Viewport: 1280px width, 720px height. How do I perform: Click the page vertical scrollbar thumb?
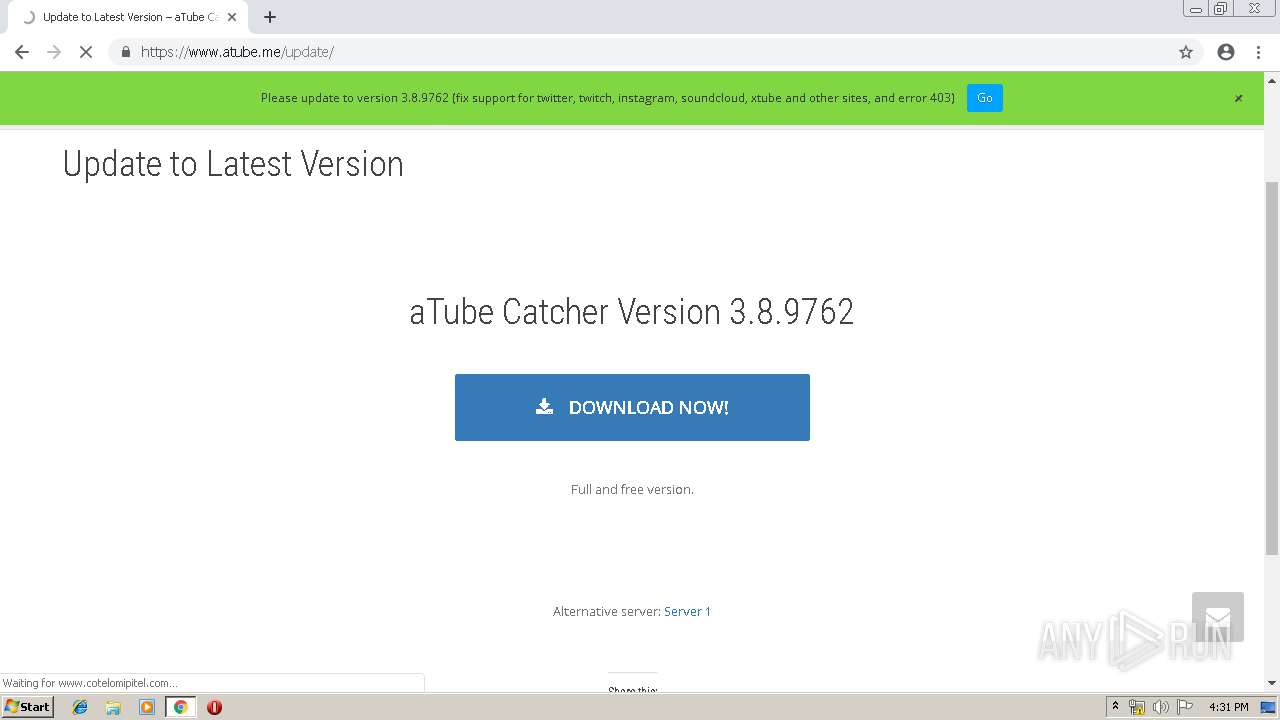(1272, 368)
